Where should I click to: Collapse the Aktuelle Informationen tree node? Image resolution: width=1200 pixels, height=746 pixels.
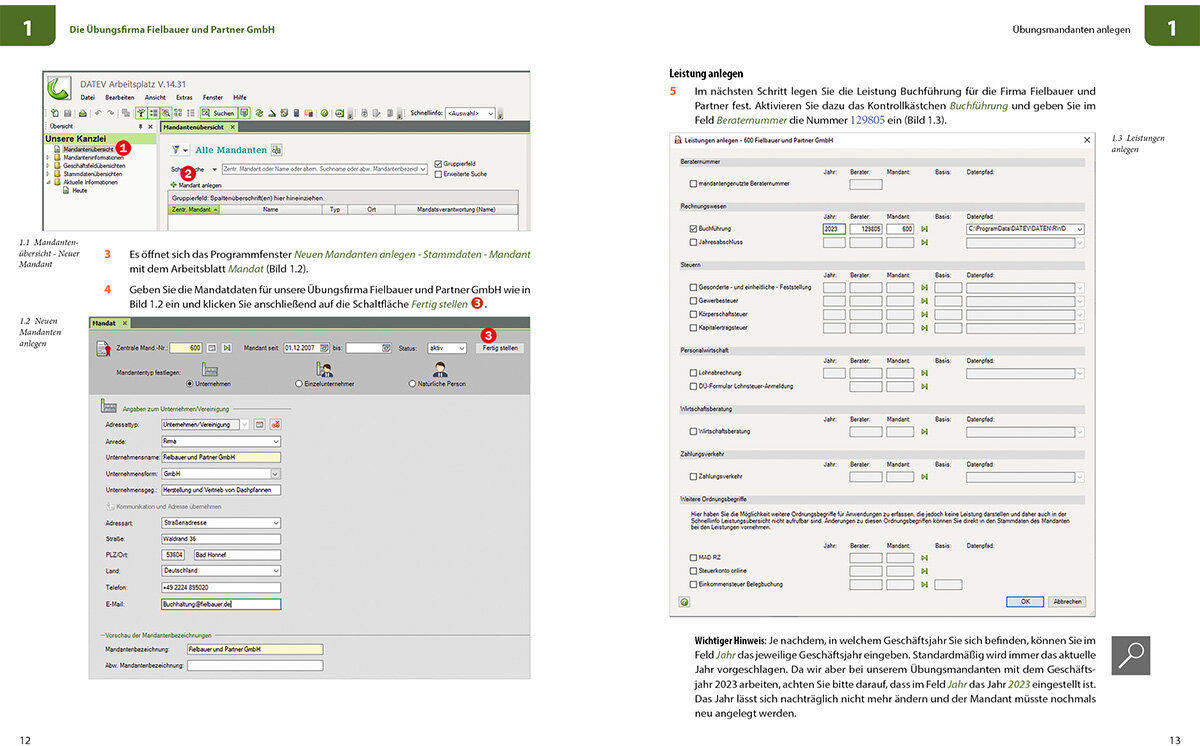(x=47, y=182)
